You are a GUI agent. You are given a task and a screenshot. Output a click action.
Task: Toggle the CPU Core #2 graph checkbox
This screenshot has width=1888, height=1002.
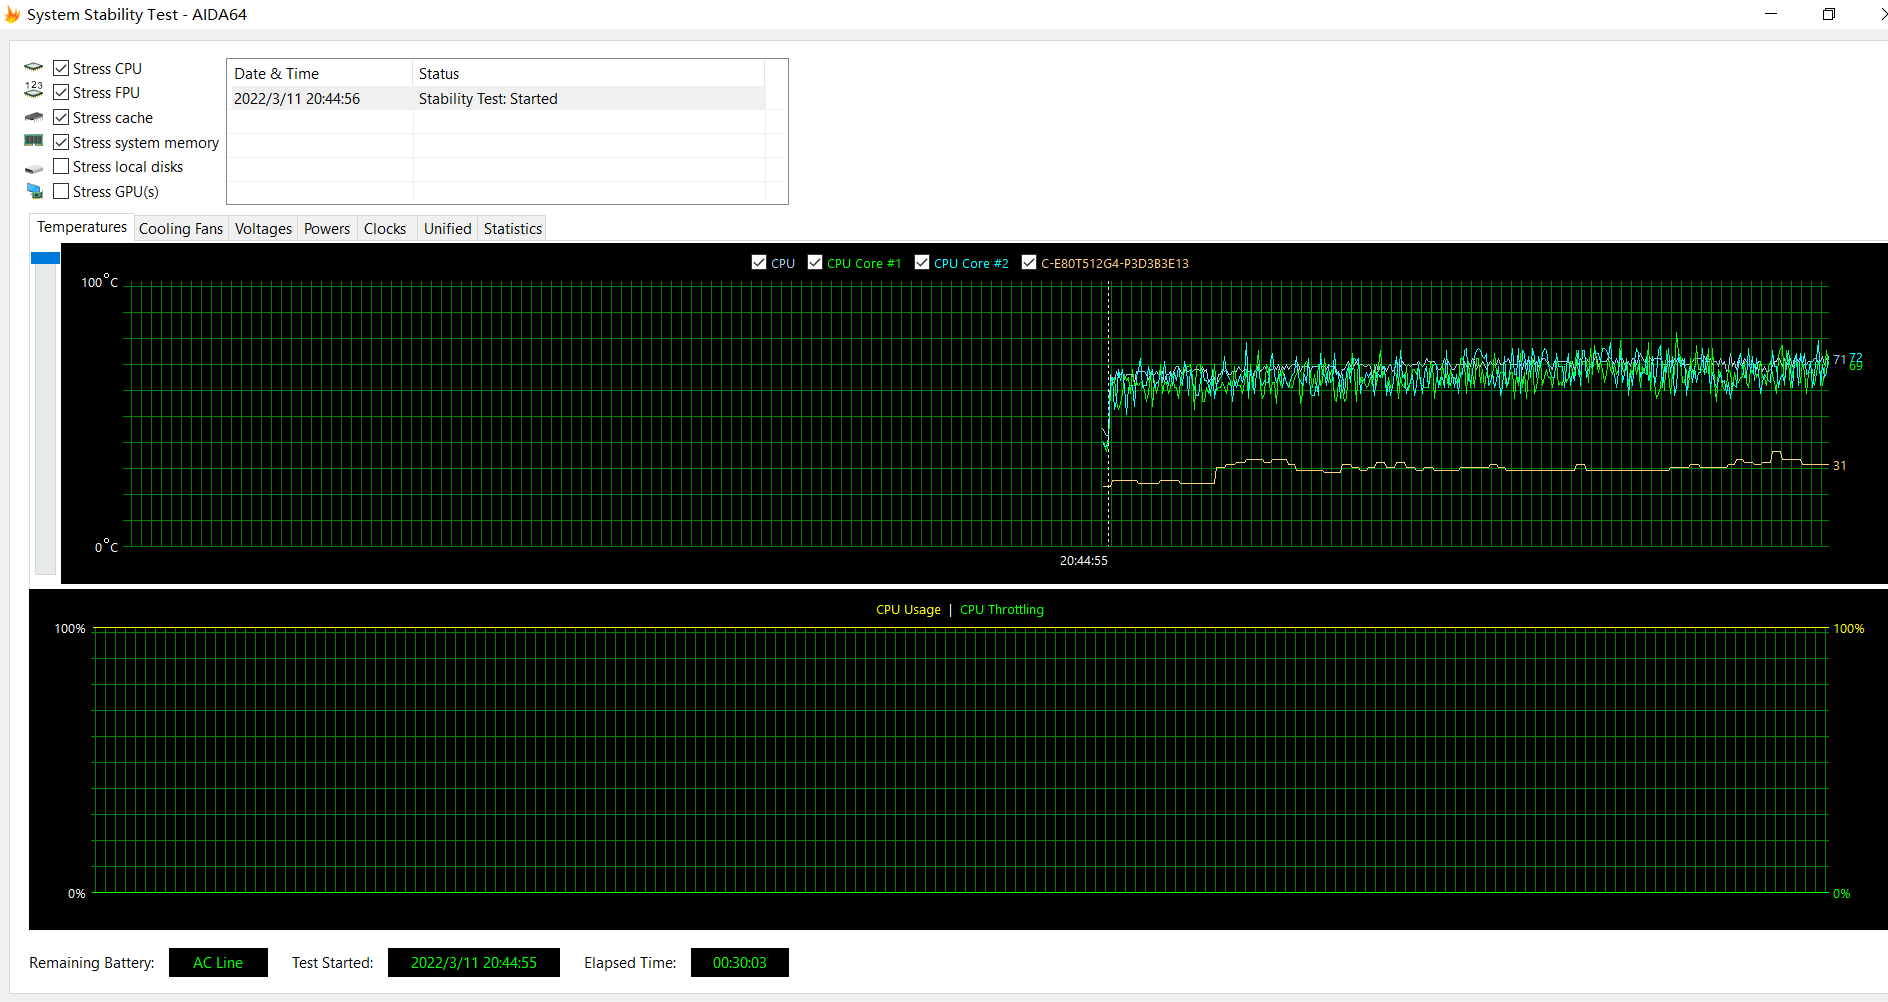pos(922,262)
